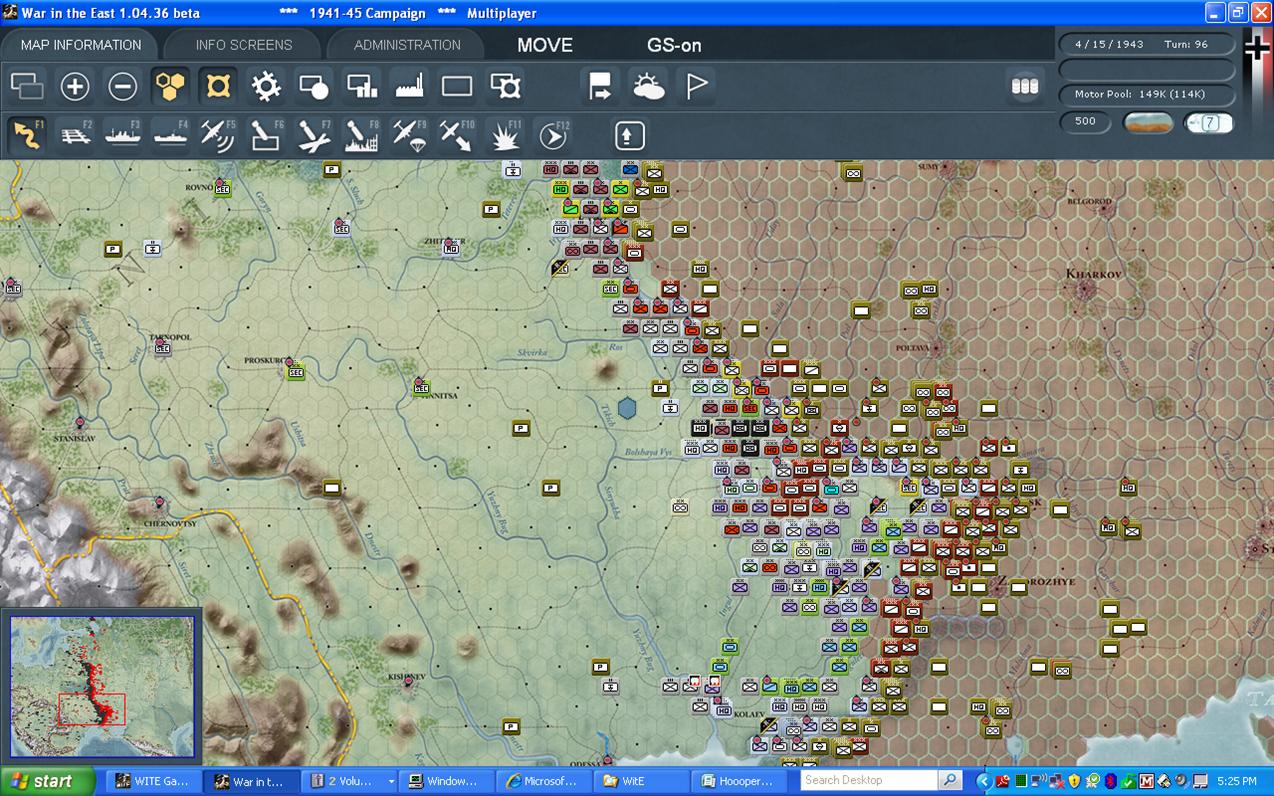Select F8 bomb city mode icon
The width and height of the screenshot is (1274, 796).
[362, 135]
